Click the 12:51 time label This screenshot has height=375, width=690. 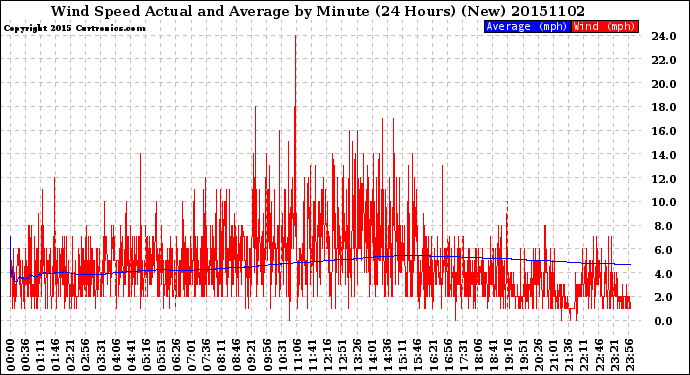click(x=342, y=355)
